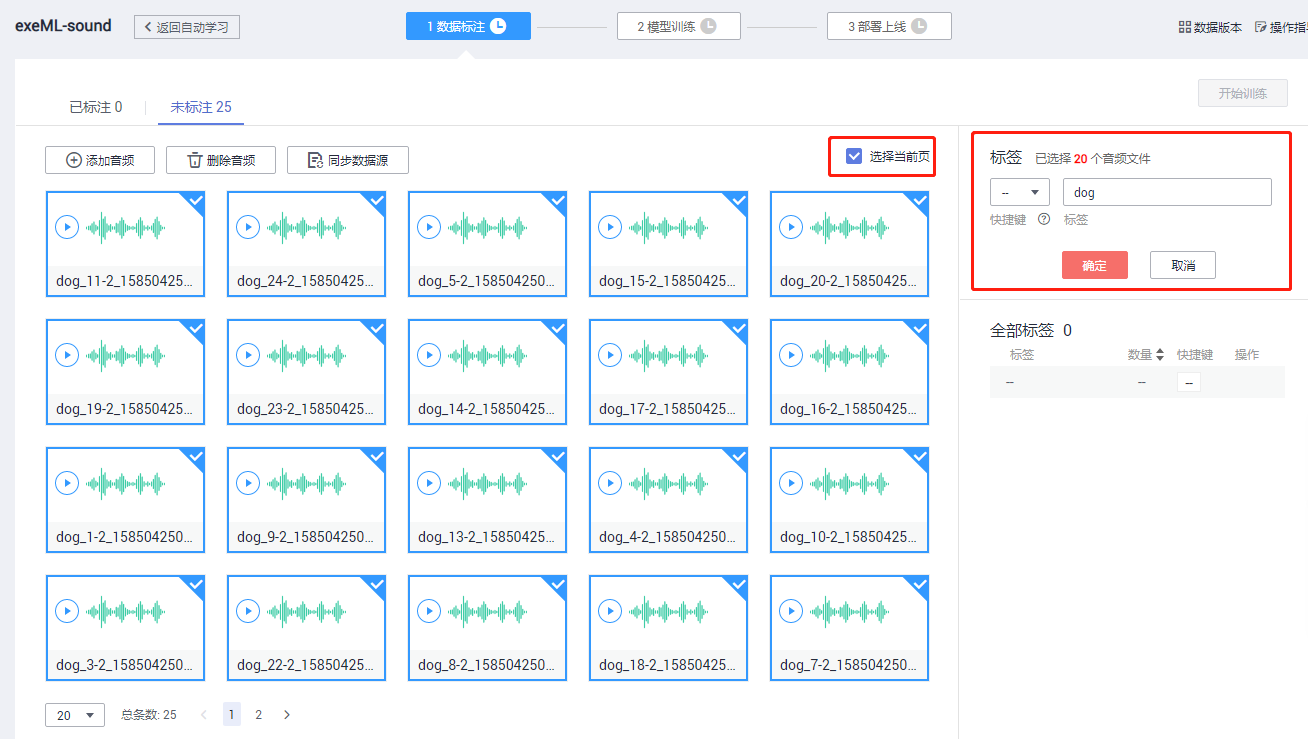
Task: Deselect dog_7-2 via its corner checkmark
Action: coord(920,584)
